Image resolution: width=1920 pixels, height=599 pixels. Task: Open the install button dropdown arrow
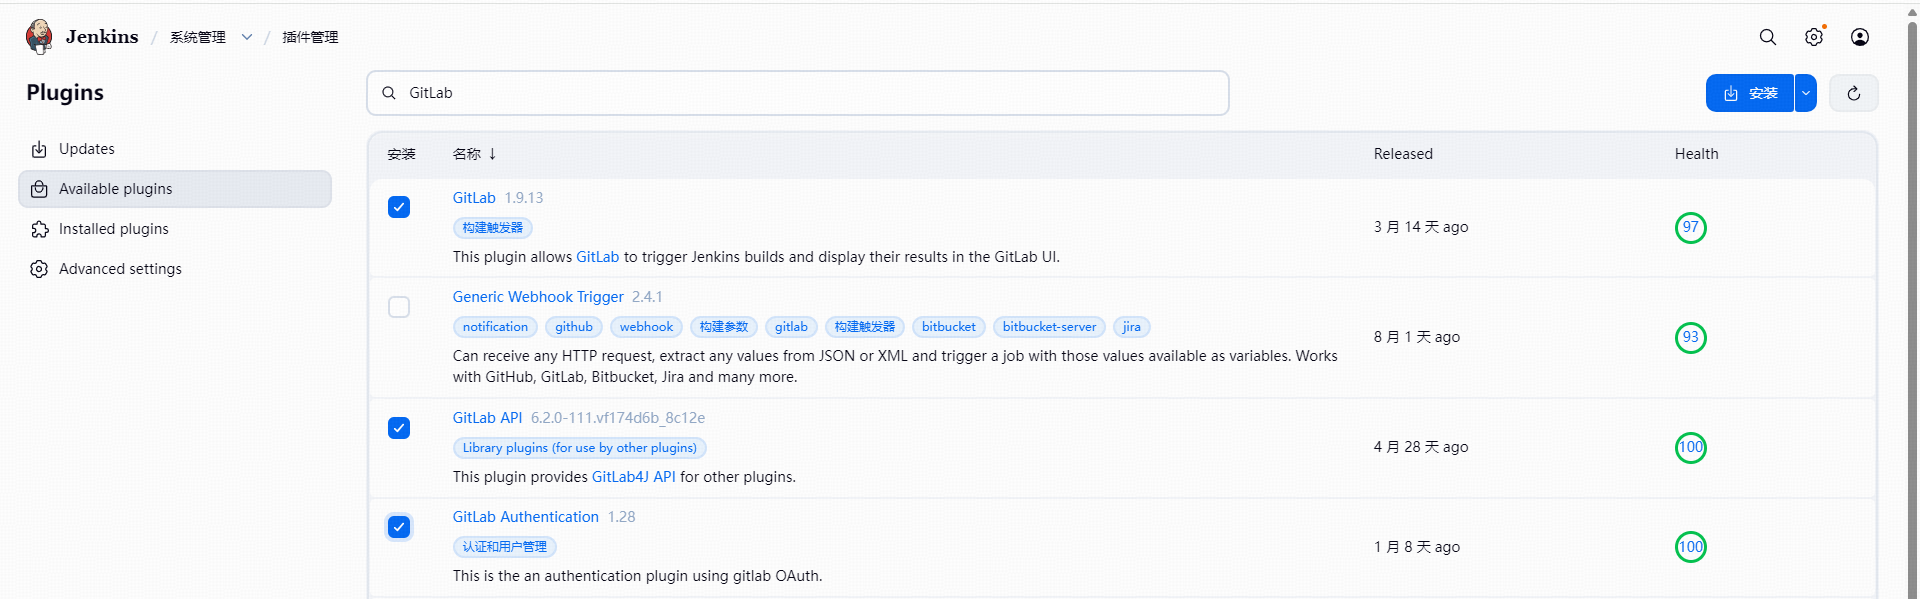point(1806,93)
